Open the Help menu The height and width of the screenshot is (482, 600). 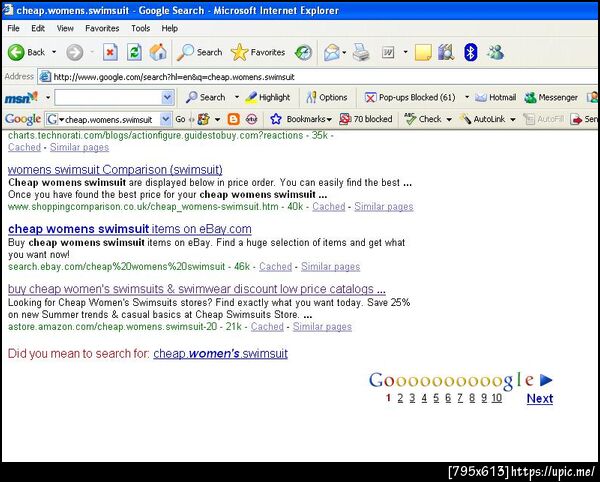pos(170,28)
